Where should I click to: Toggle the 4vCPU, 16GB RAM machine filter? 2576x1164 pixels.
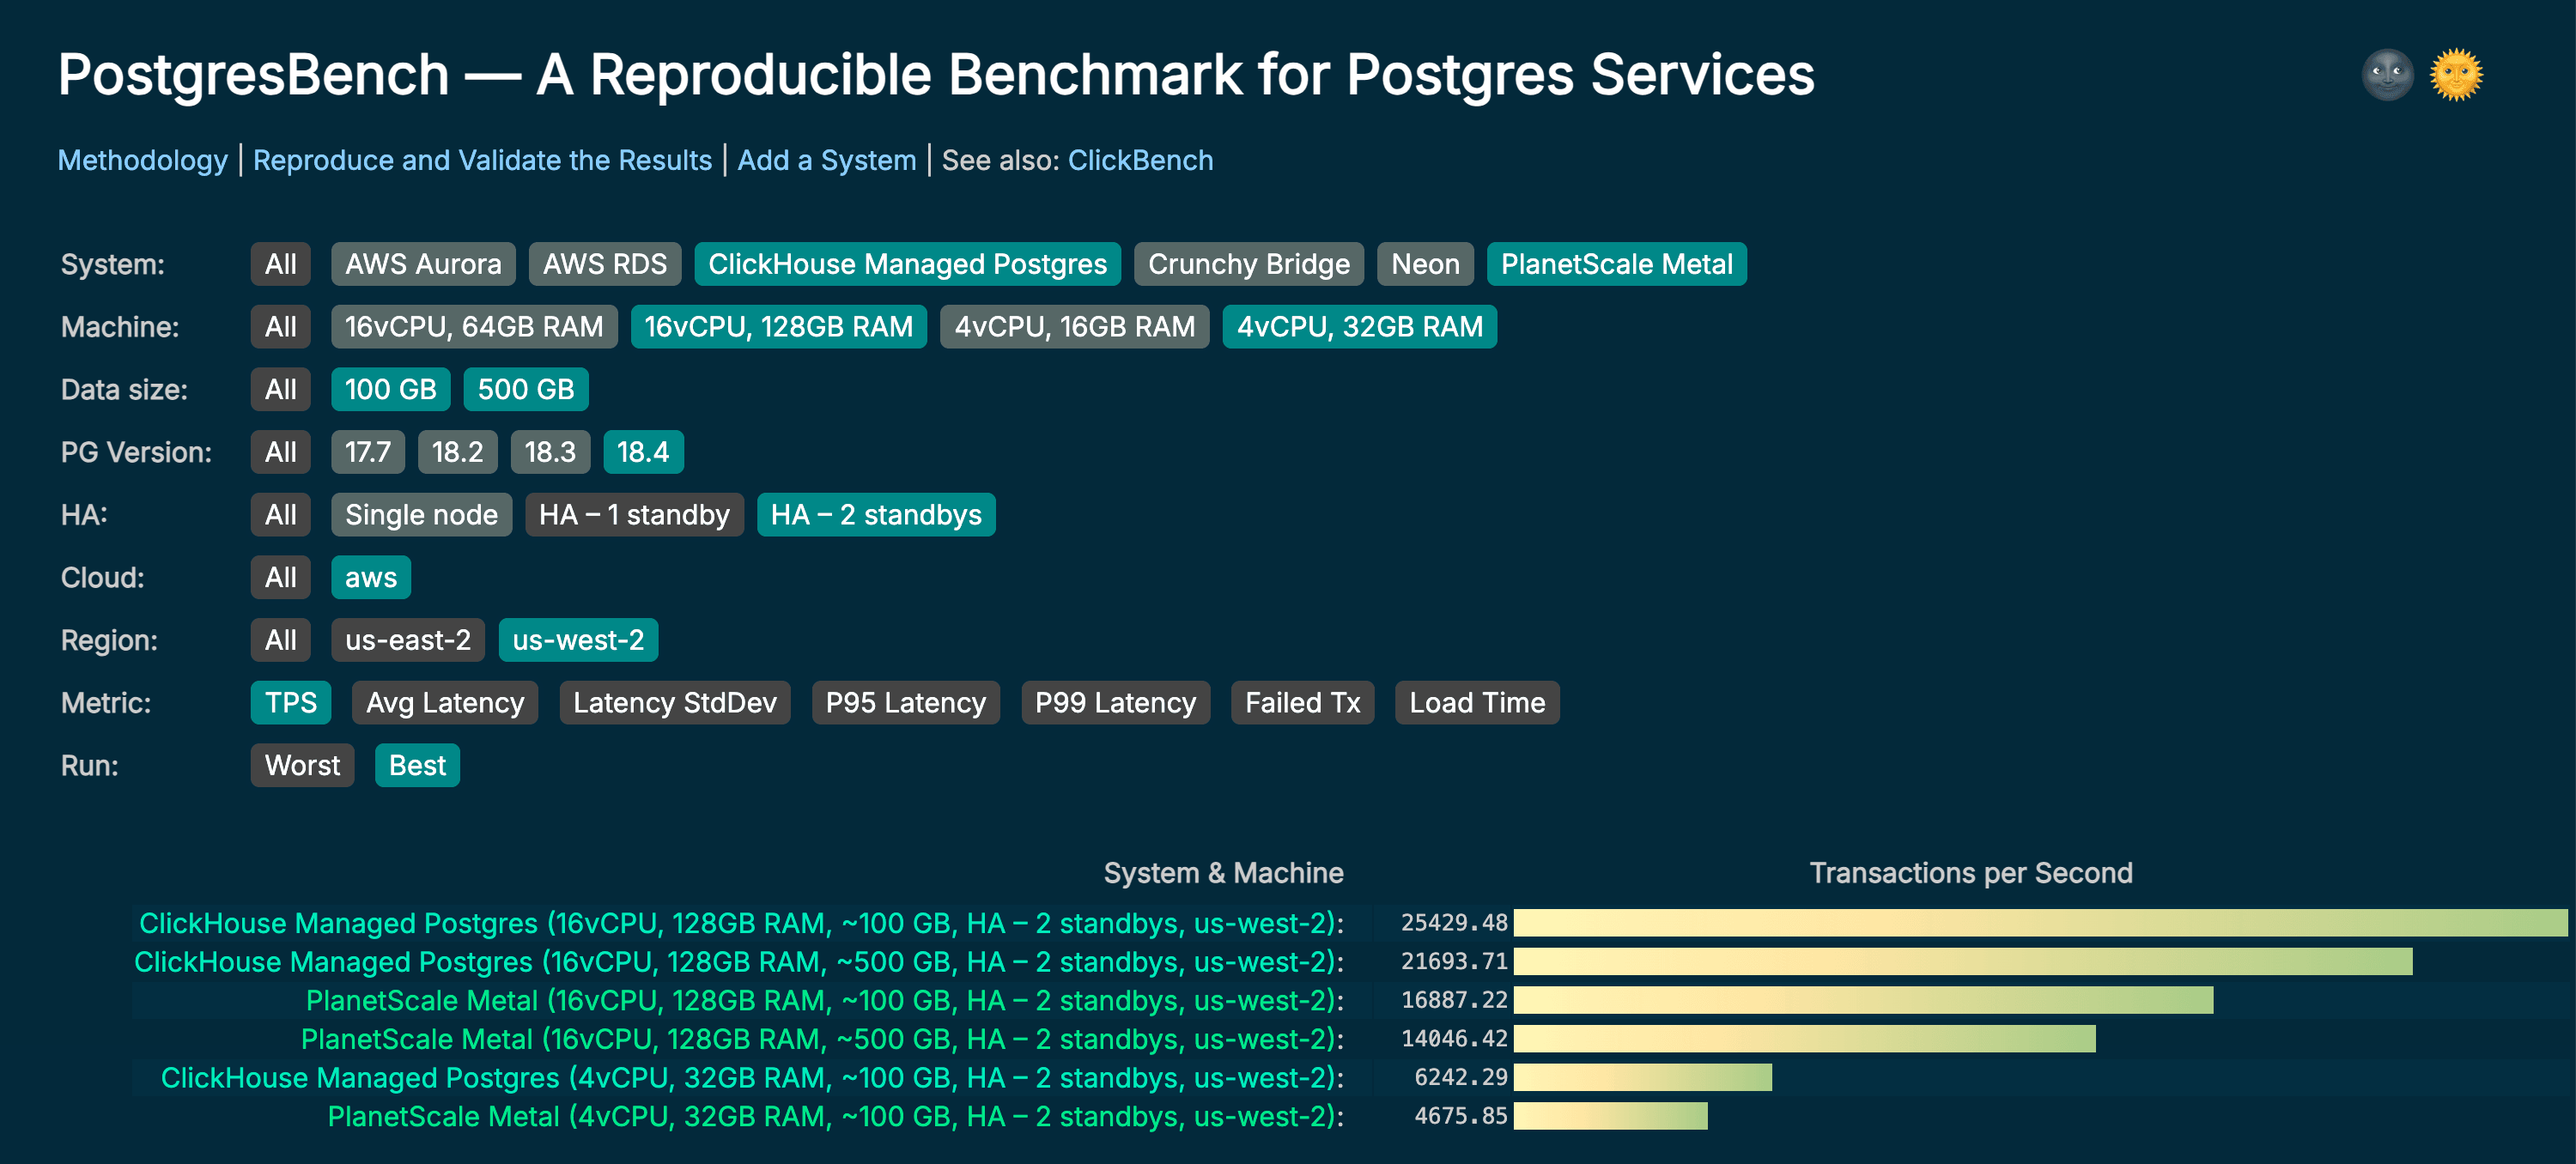click(x=1074, y=327)
